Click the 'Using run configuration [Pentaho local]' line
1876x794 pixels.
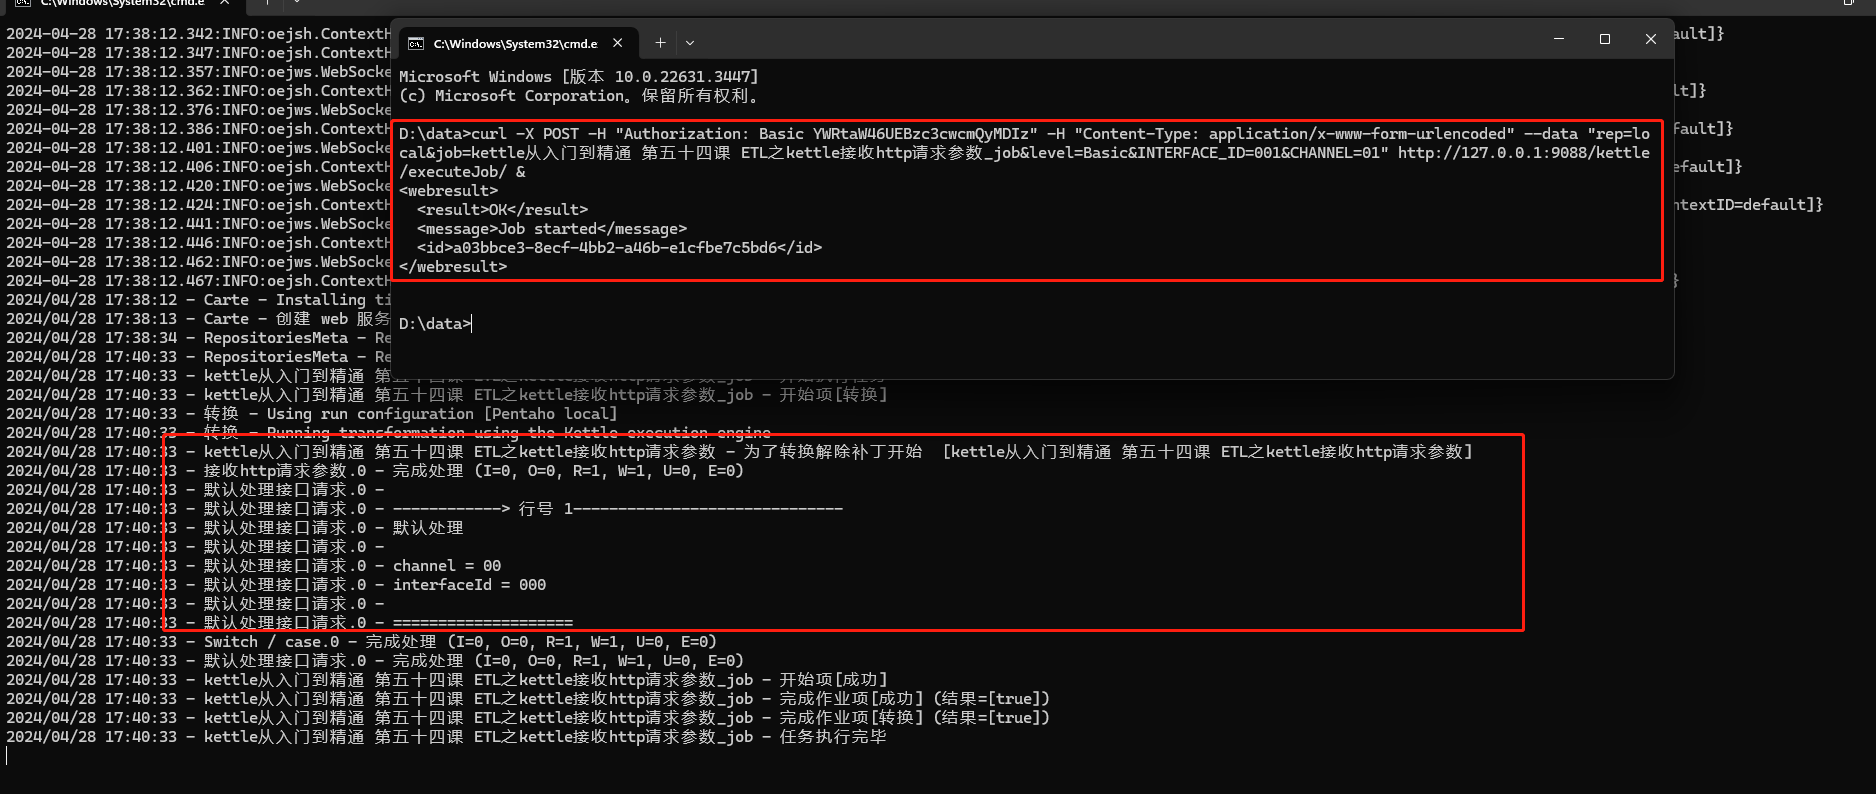312,414
